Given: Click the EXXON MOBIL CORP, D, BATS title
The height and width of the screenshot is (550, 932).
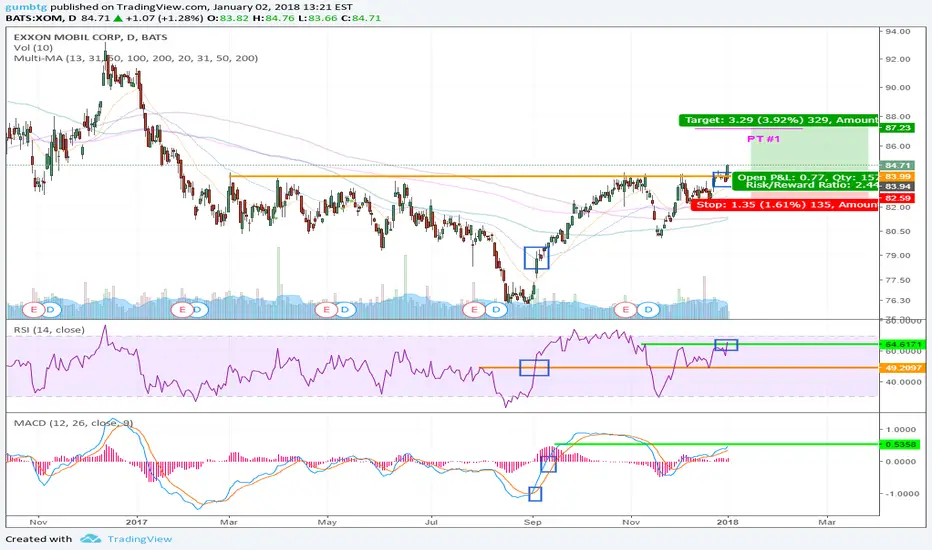Looking at the screenshot, I should pyautogui.click(x=90, y=37).
